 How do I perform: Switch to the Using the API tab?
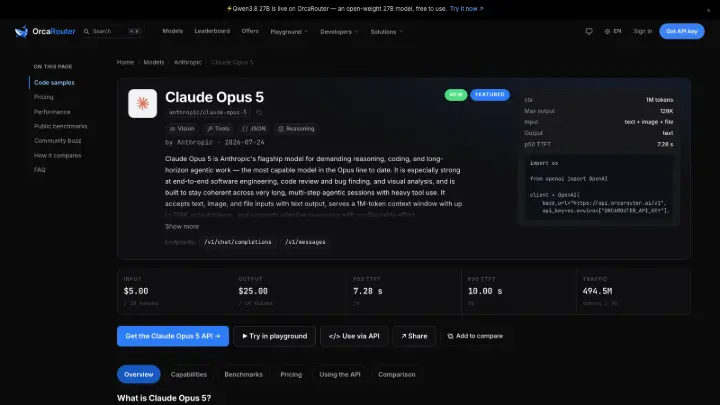click(x=340, y=374)
